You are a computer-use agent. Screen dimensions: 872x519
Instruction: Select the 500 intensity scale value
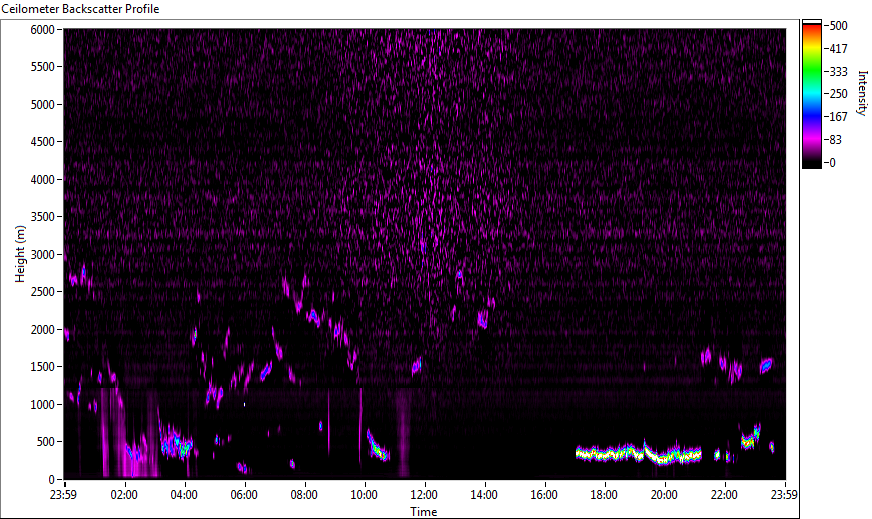tap(838, 26)
